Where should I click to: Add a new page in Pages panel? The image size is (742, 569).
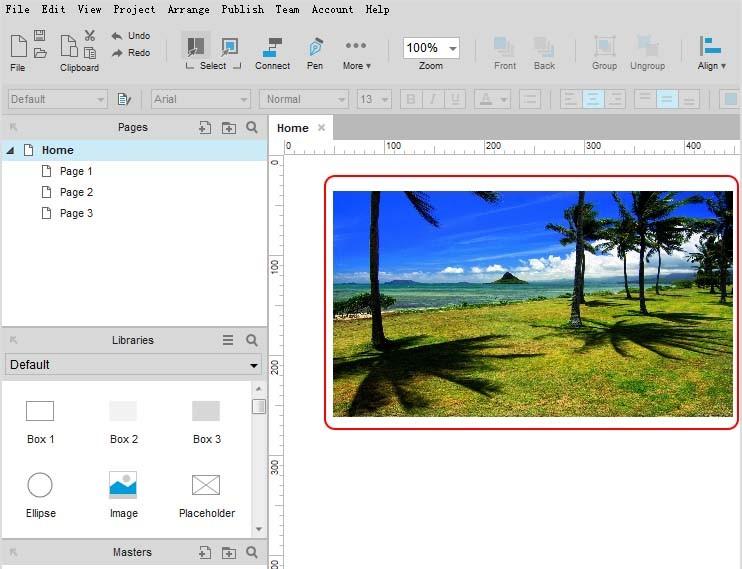(204, 128)
